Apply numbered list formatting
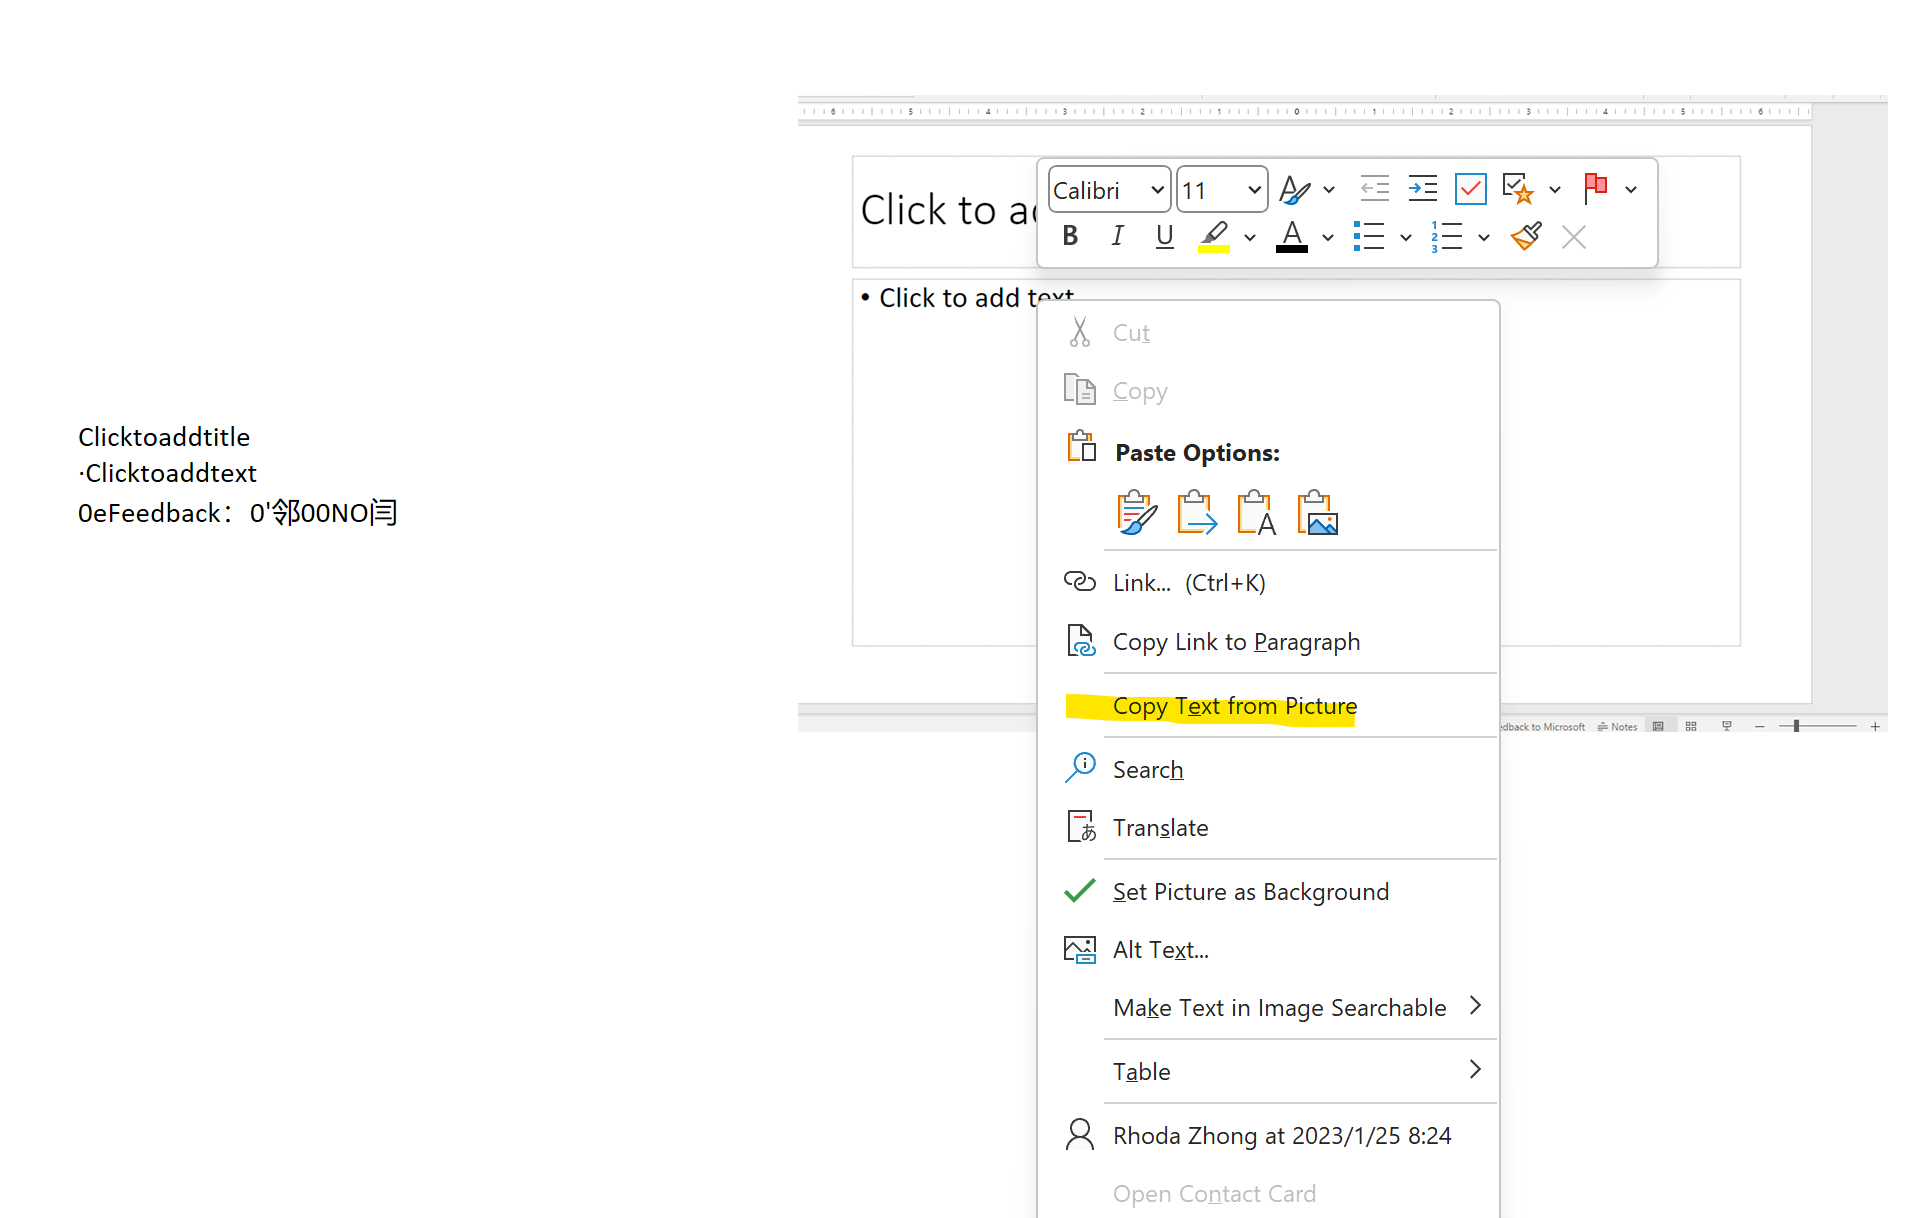 1447,237
